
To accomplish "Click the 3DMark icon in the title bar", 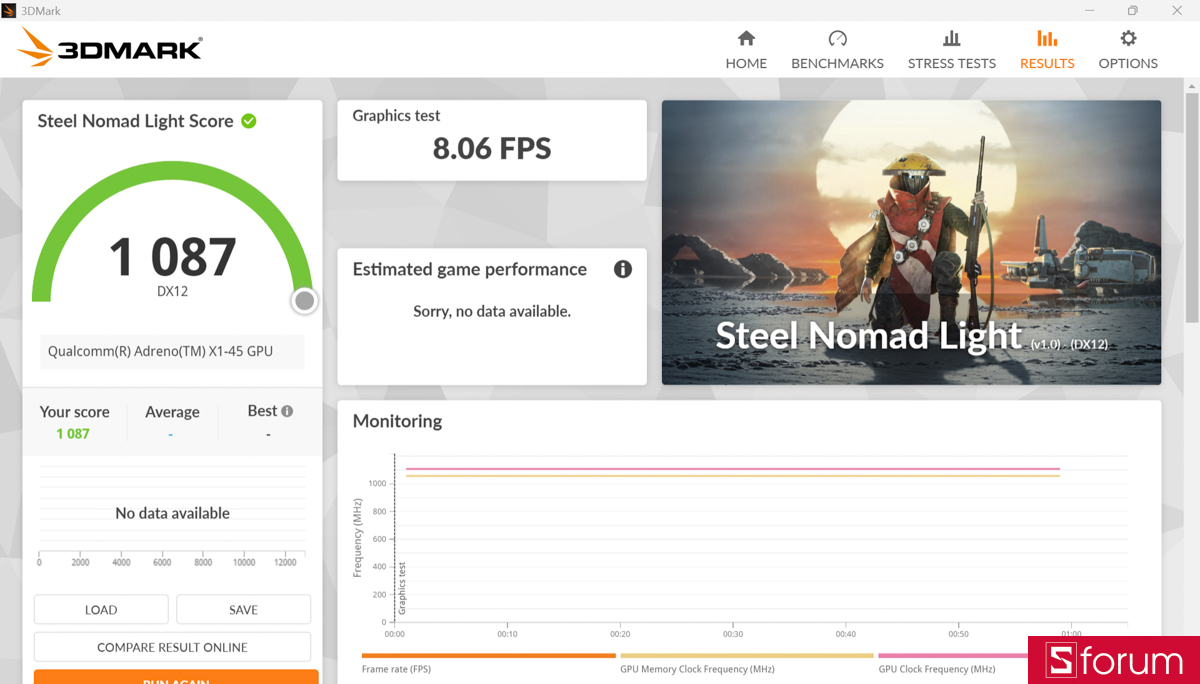I will click(x=9, y=9).
